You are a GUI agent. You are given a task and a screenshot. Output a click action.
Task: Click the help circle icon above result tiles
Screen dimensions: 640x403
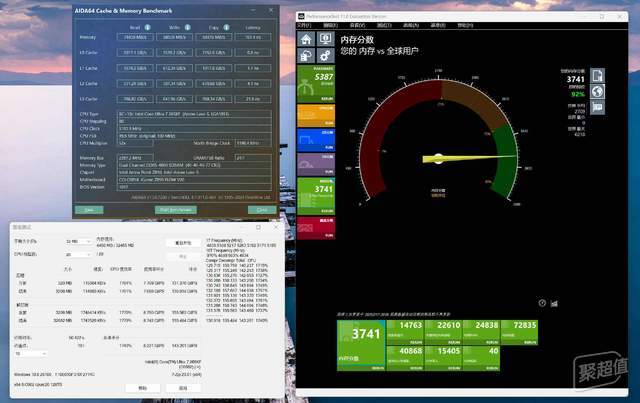click(x=542, y=303)
